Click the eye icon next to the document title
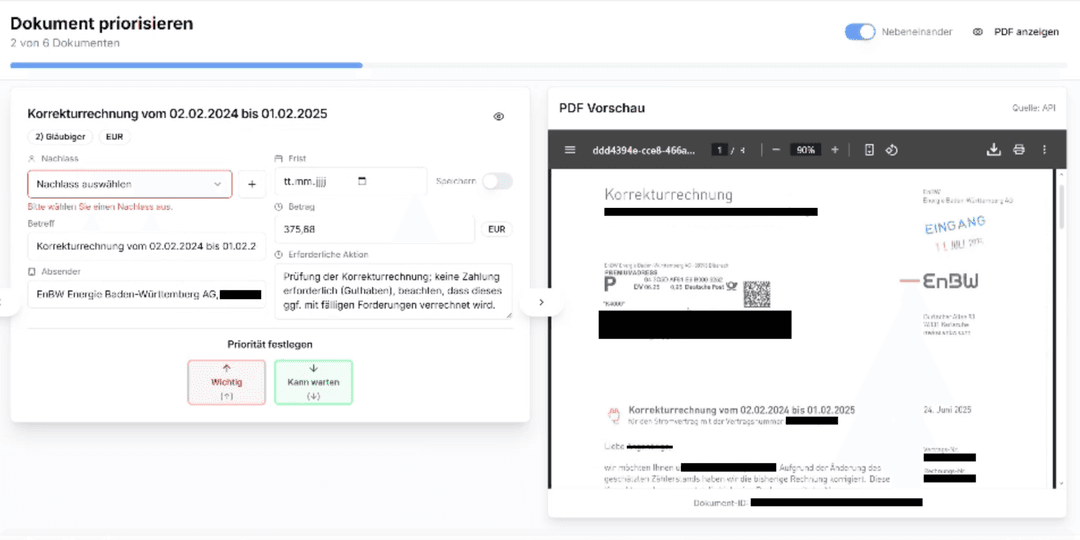This screenshot has width=1080, height=540. pos(499,117)
